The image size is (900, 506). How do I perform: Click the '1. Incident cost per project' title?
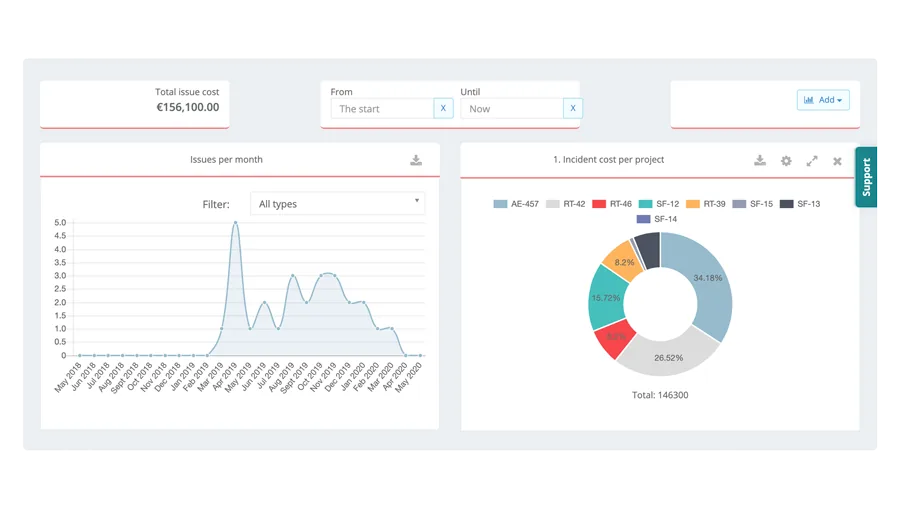[608, 159]
